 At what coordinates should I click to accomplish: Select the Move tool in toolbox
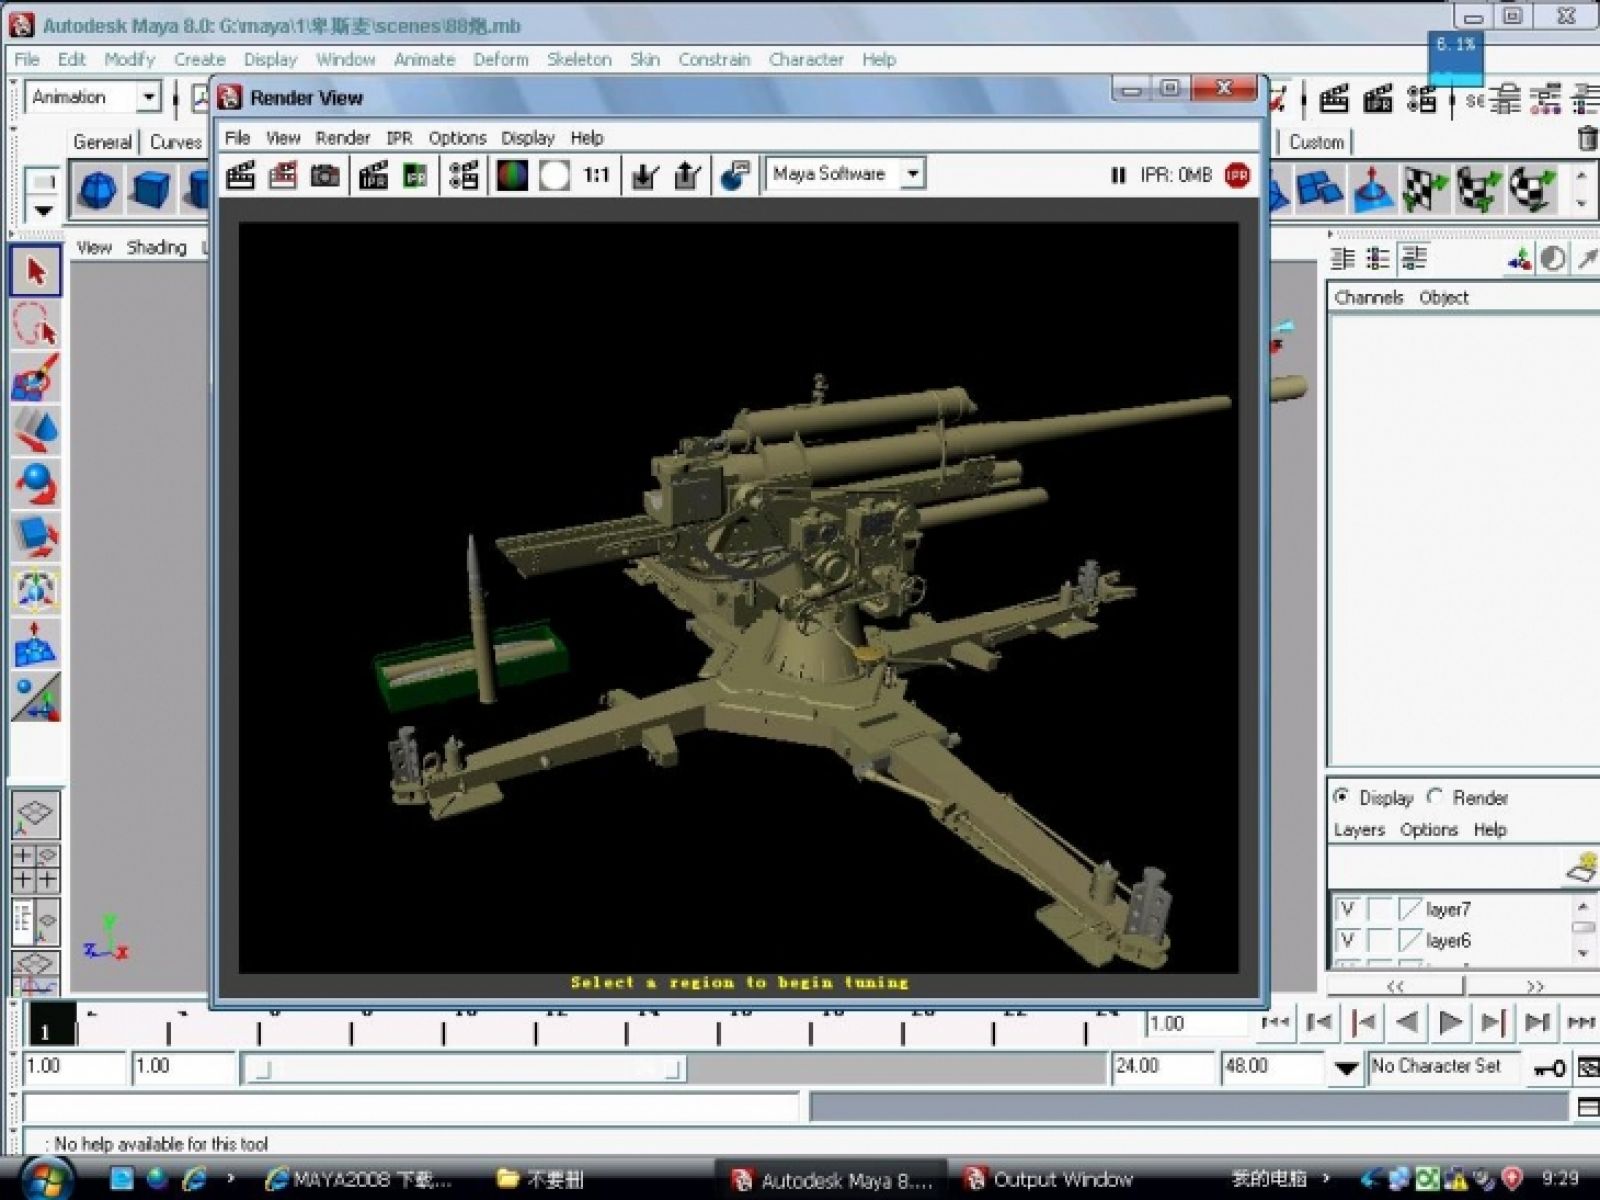[x=35, y=432]
